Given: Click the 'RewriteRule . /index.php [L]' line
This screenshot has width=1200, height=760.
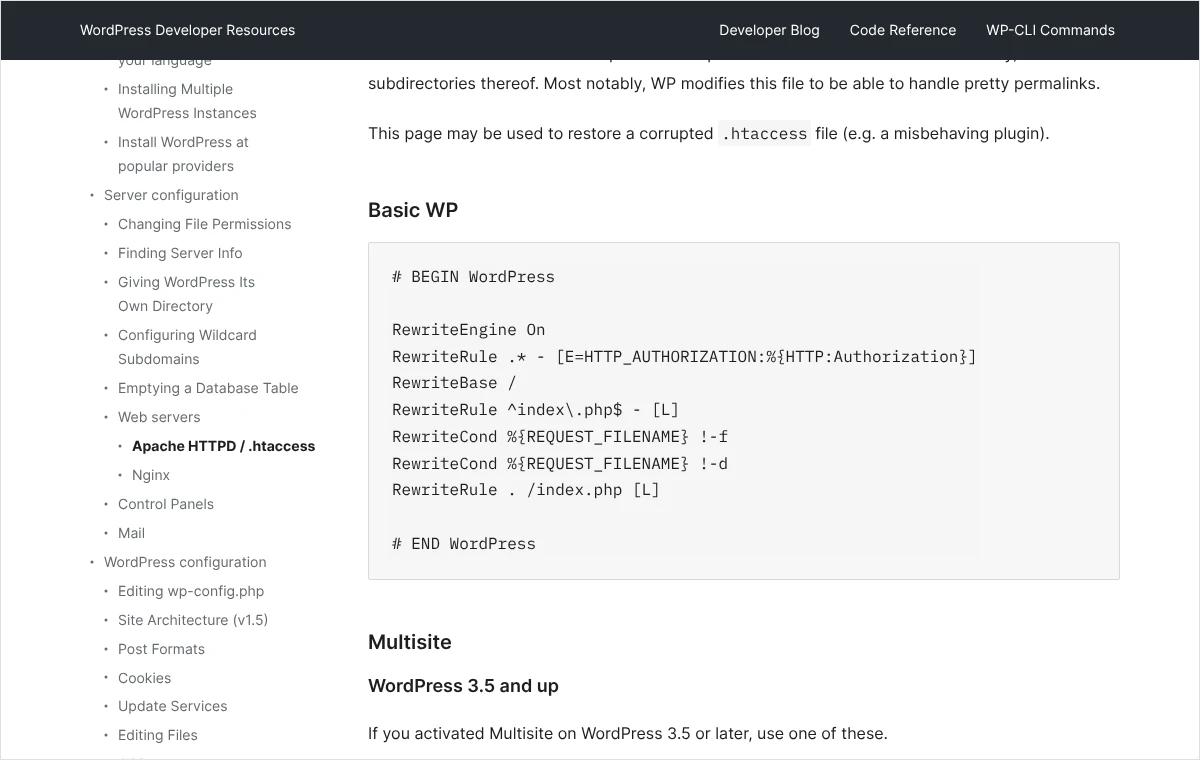Looking at the screenshot, I should click(x=526, y=490).
